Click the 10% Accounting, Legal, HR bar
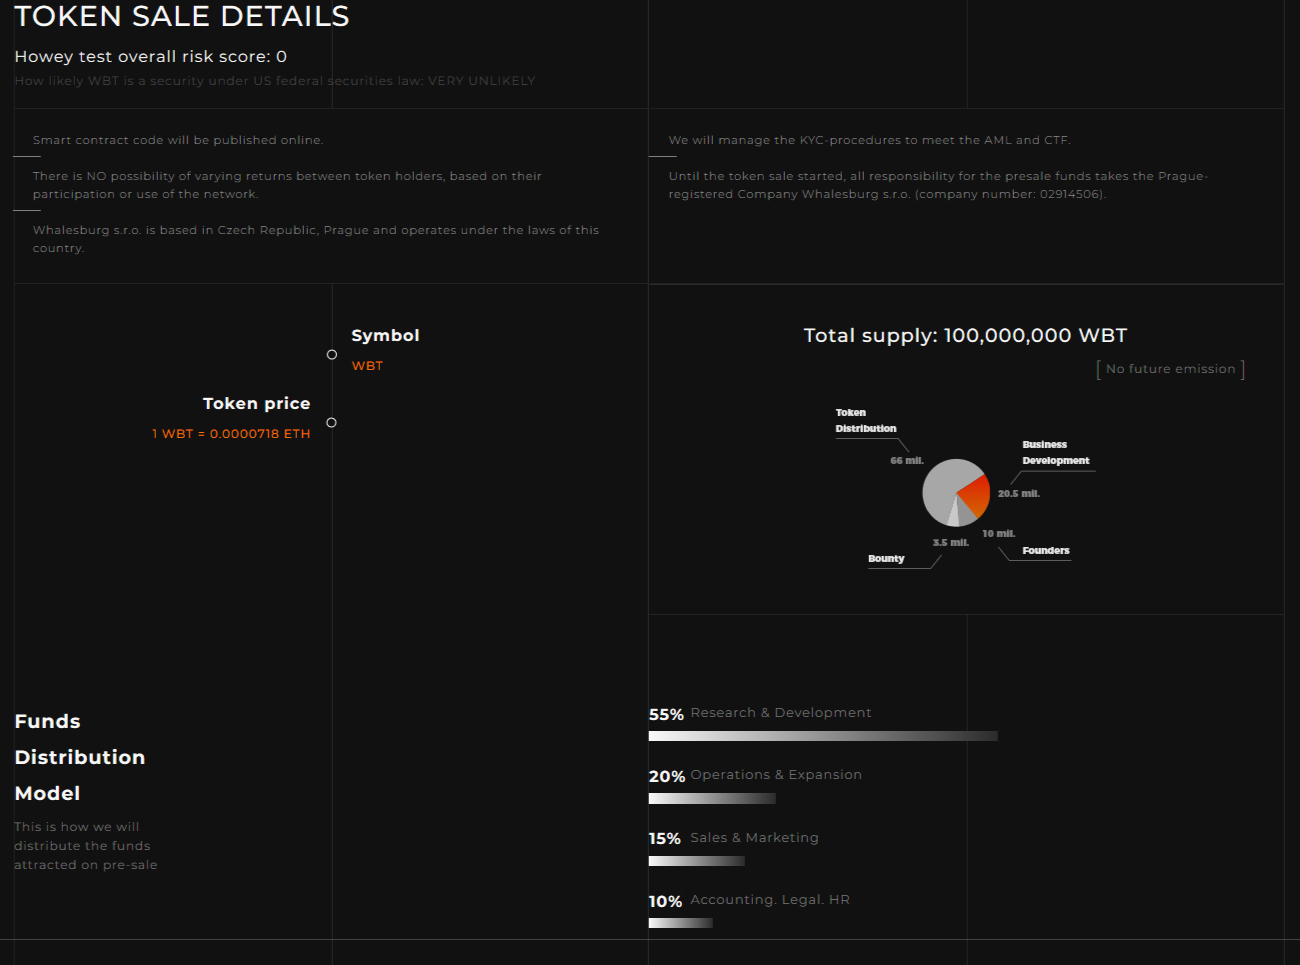1300x965 pixels. point(680,923)
